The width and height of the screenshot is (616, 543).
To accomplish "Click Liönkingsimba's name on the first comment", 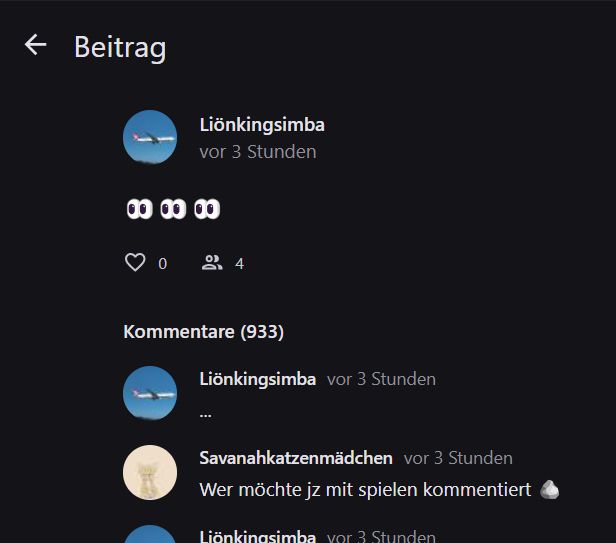I will tap(258, 379).
